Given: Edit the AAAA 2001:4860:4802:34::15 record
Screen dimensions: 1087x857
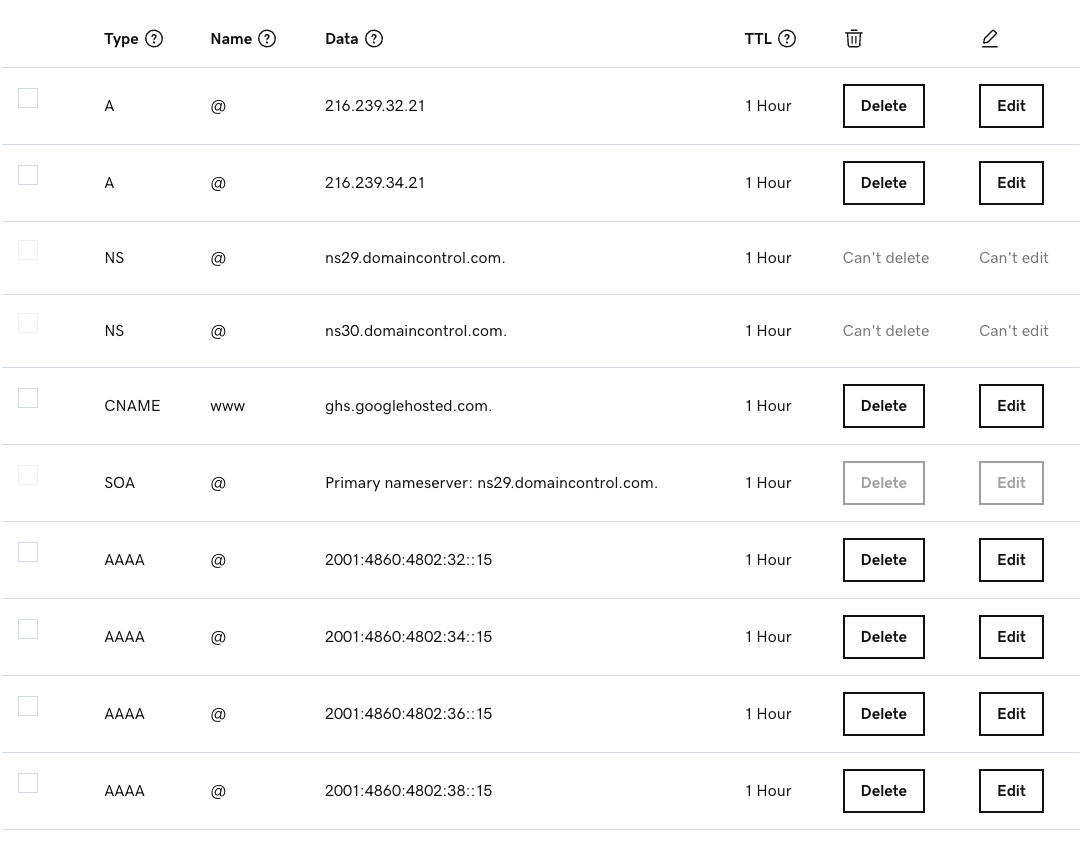Looking at the screenshot, I should click(1011, 637).
